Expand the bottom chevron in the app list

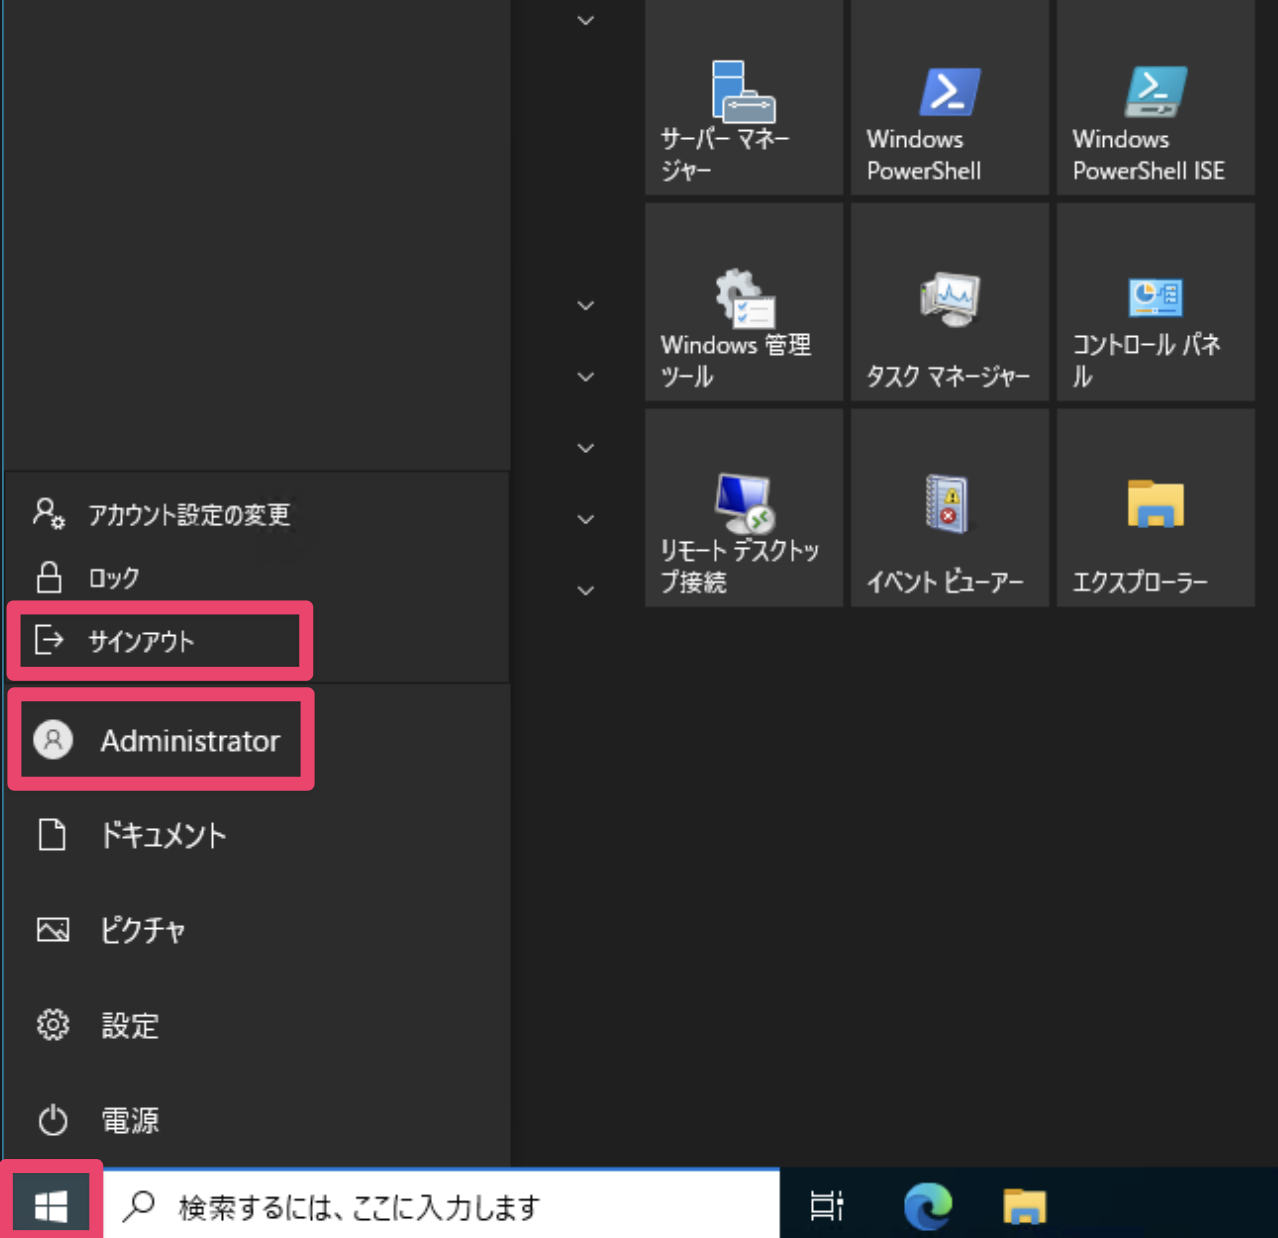point(585,590)
